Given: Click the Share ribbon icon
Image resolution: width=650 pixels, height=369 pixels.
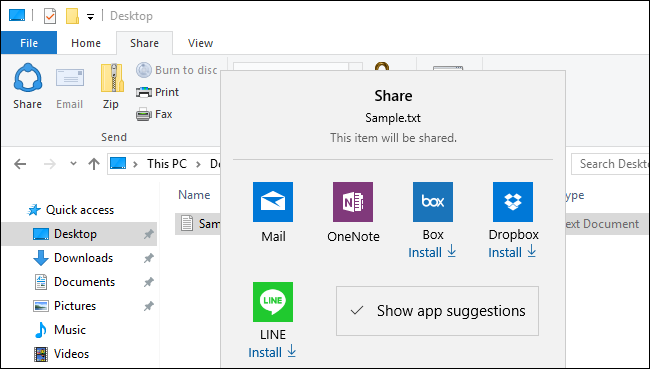Looking at the screenshot, I should [x=27, y=86].
